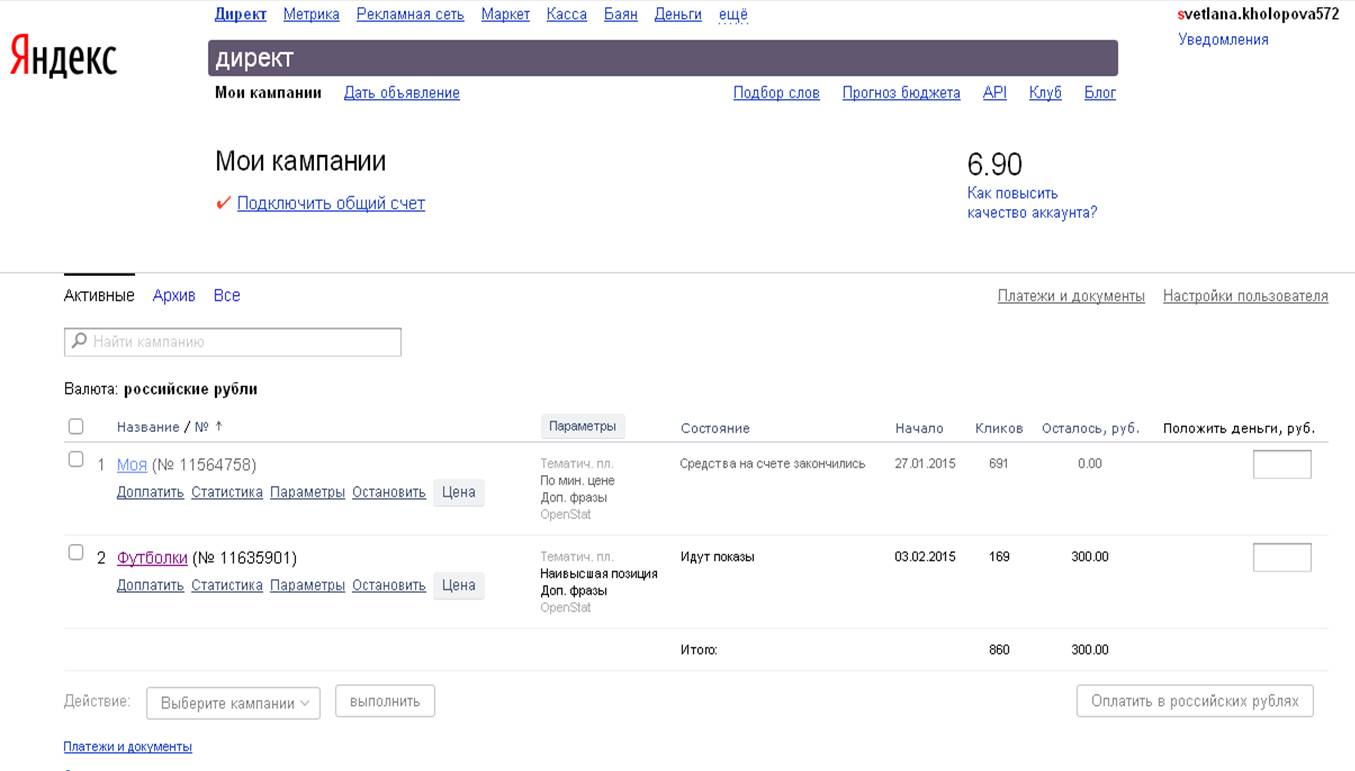Click Подключить общий счет link
The image size is (1355, 771).
tap(331, 203)
